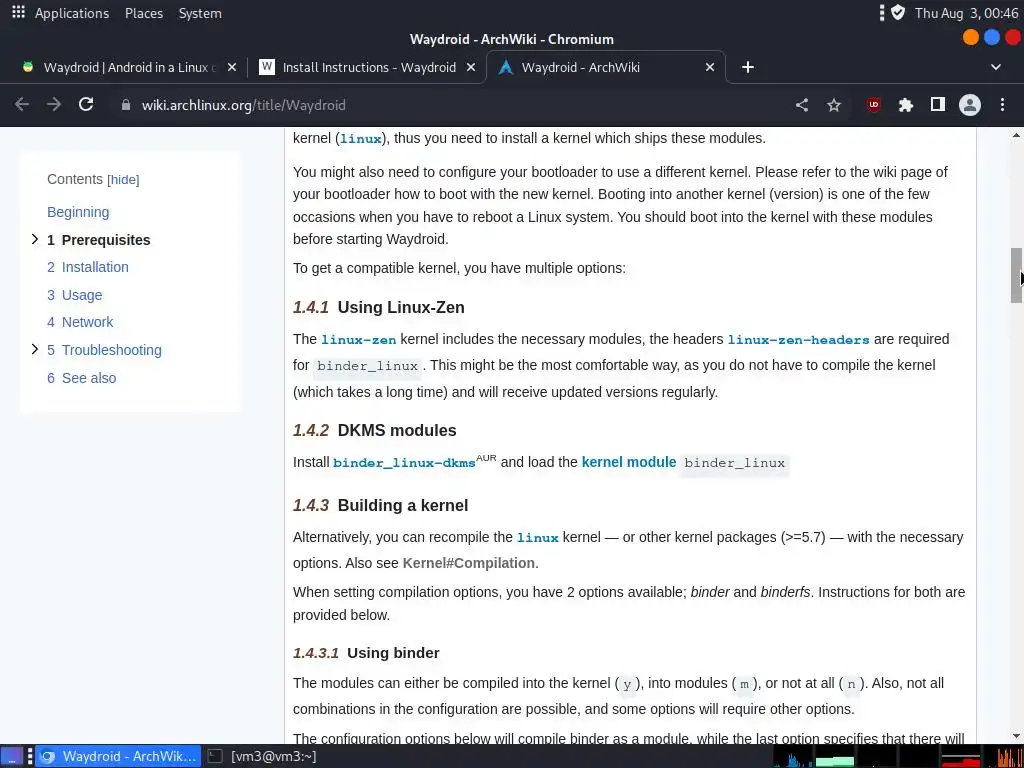The image size is (1024, 768).
Task: Share this page
Action: point(802,104)
